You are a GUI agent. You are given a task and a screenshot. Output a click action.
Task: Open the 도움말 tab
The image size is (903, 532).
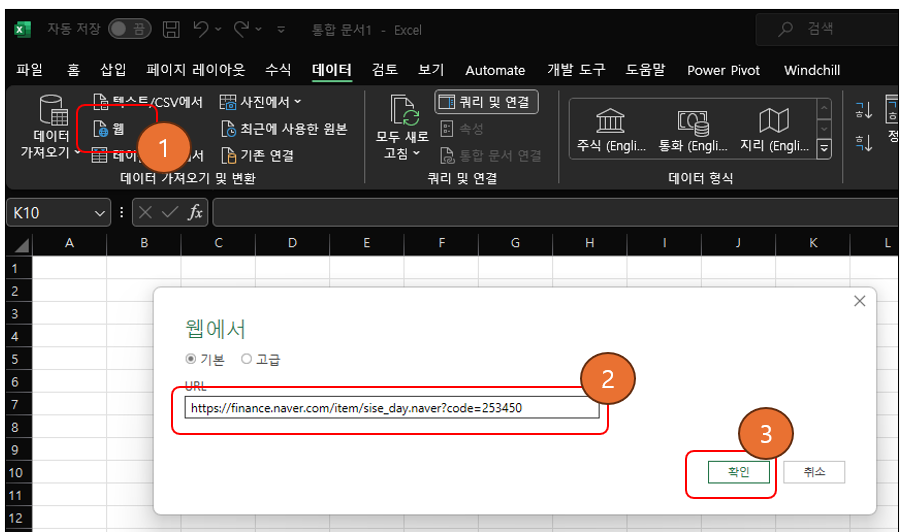(645, 70)
